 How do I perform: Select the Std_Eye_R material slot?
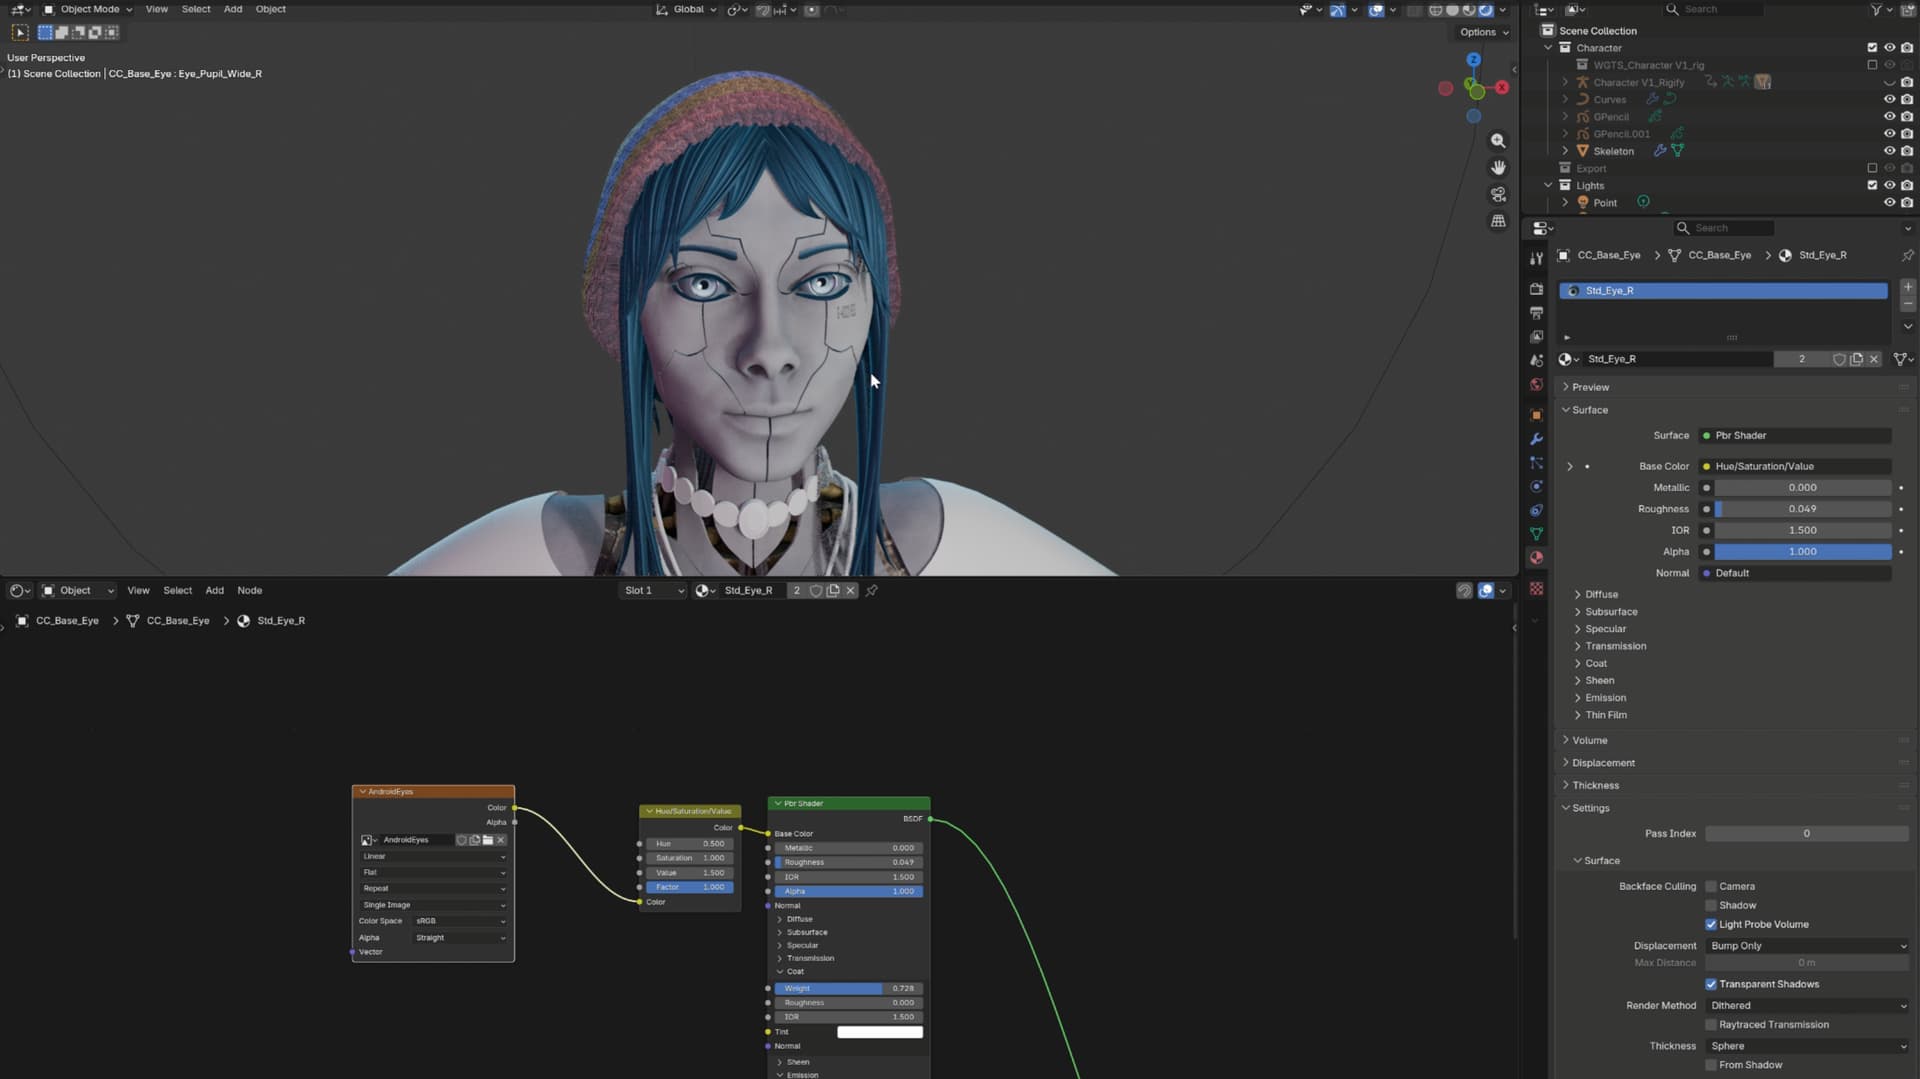click(1723, 290)
